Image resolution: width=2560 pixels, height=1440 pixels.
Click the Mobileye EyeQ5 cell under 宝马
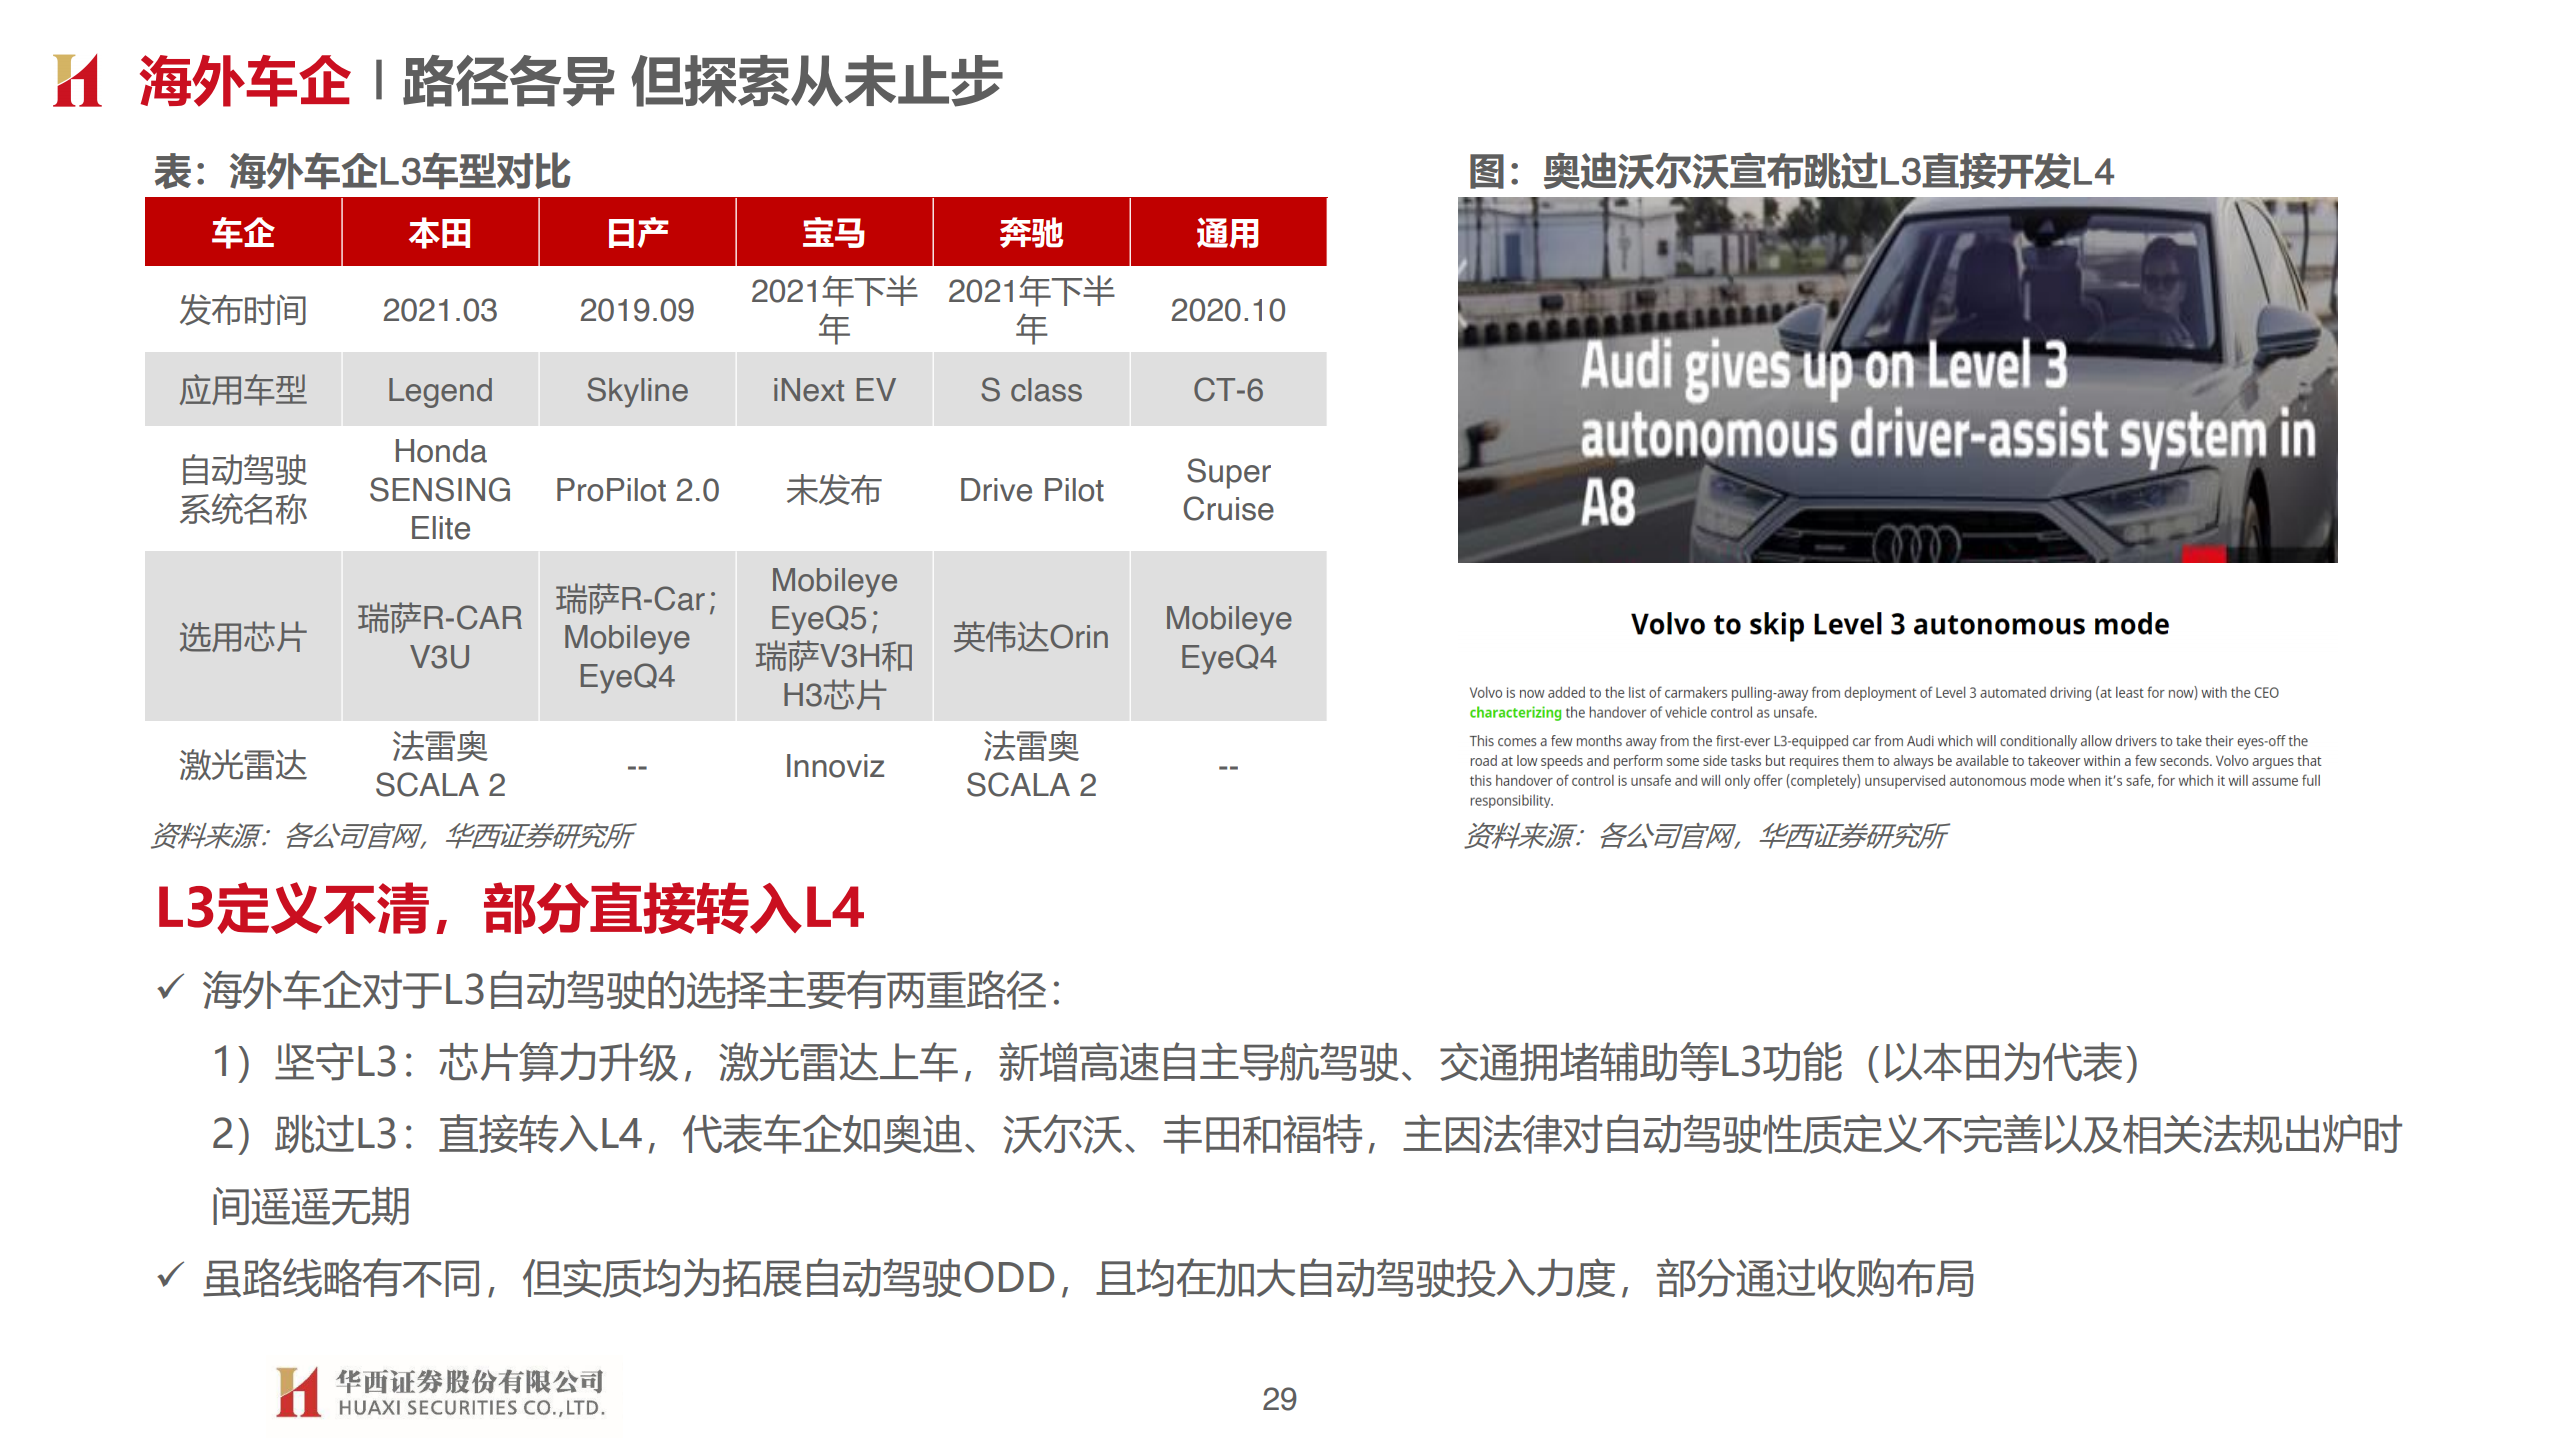834,636
